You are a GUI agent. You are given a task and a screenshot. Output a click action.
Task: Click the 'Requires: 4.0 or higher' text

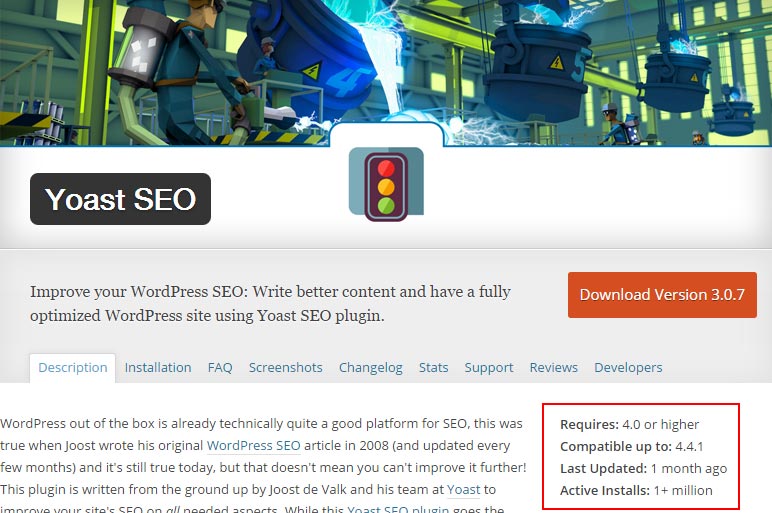629,424
